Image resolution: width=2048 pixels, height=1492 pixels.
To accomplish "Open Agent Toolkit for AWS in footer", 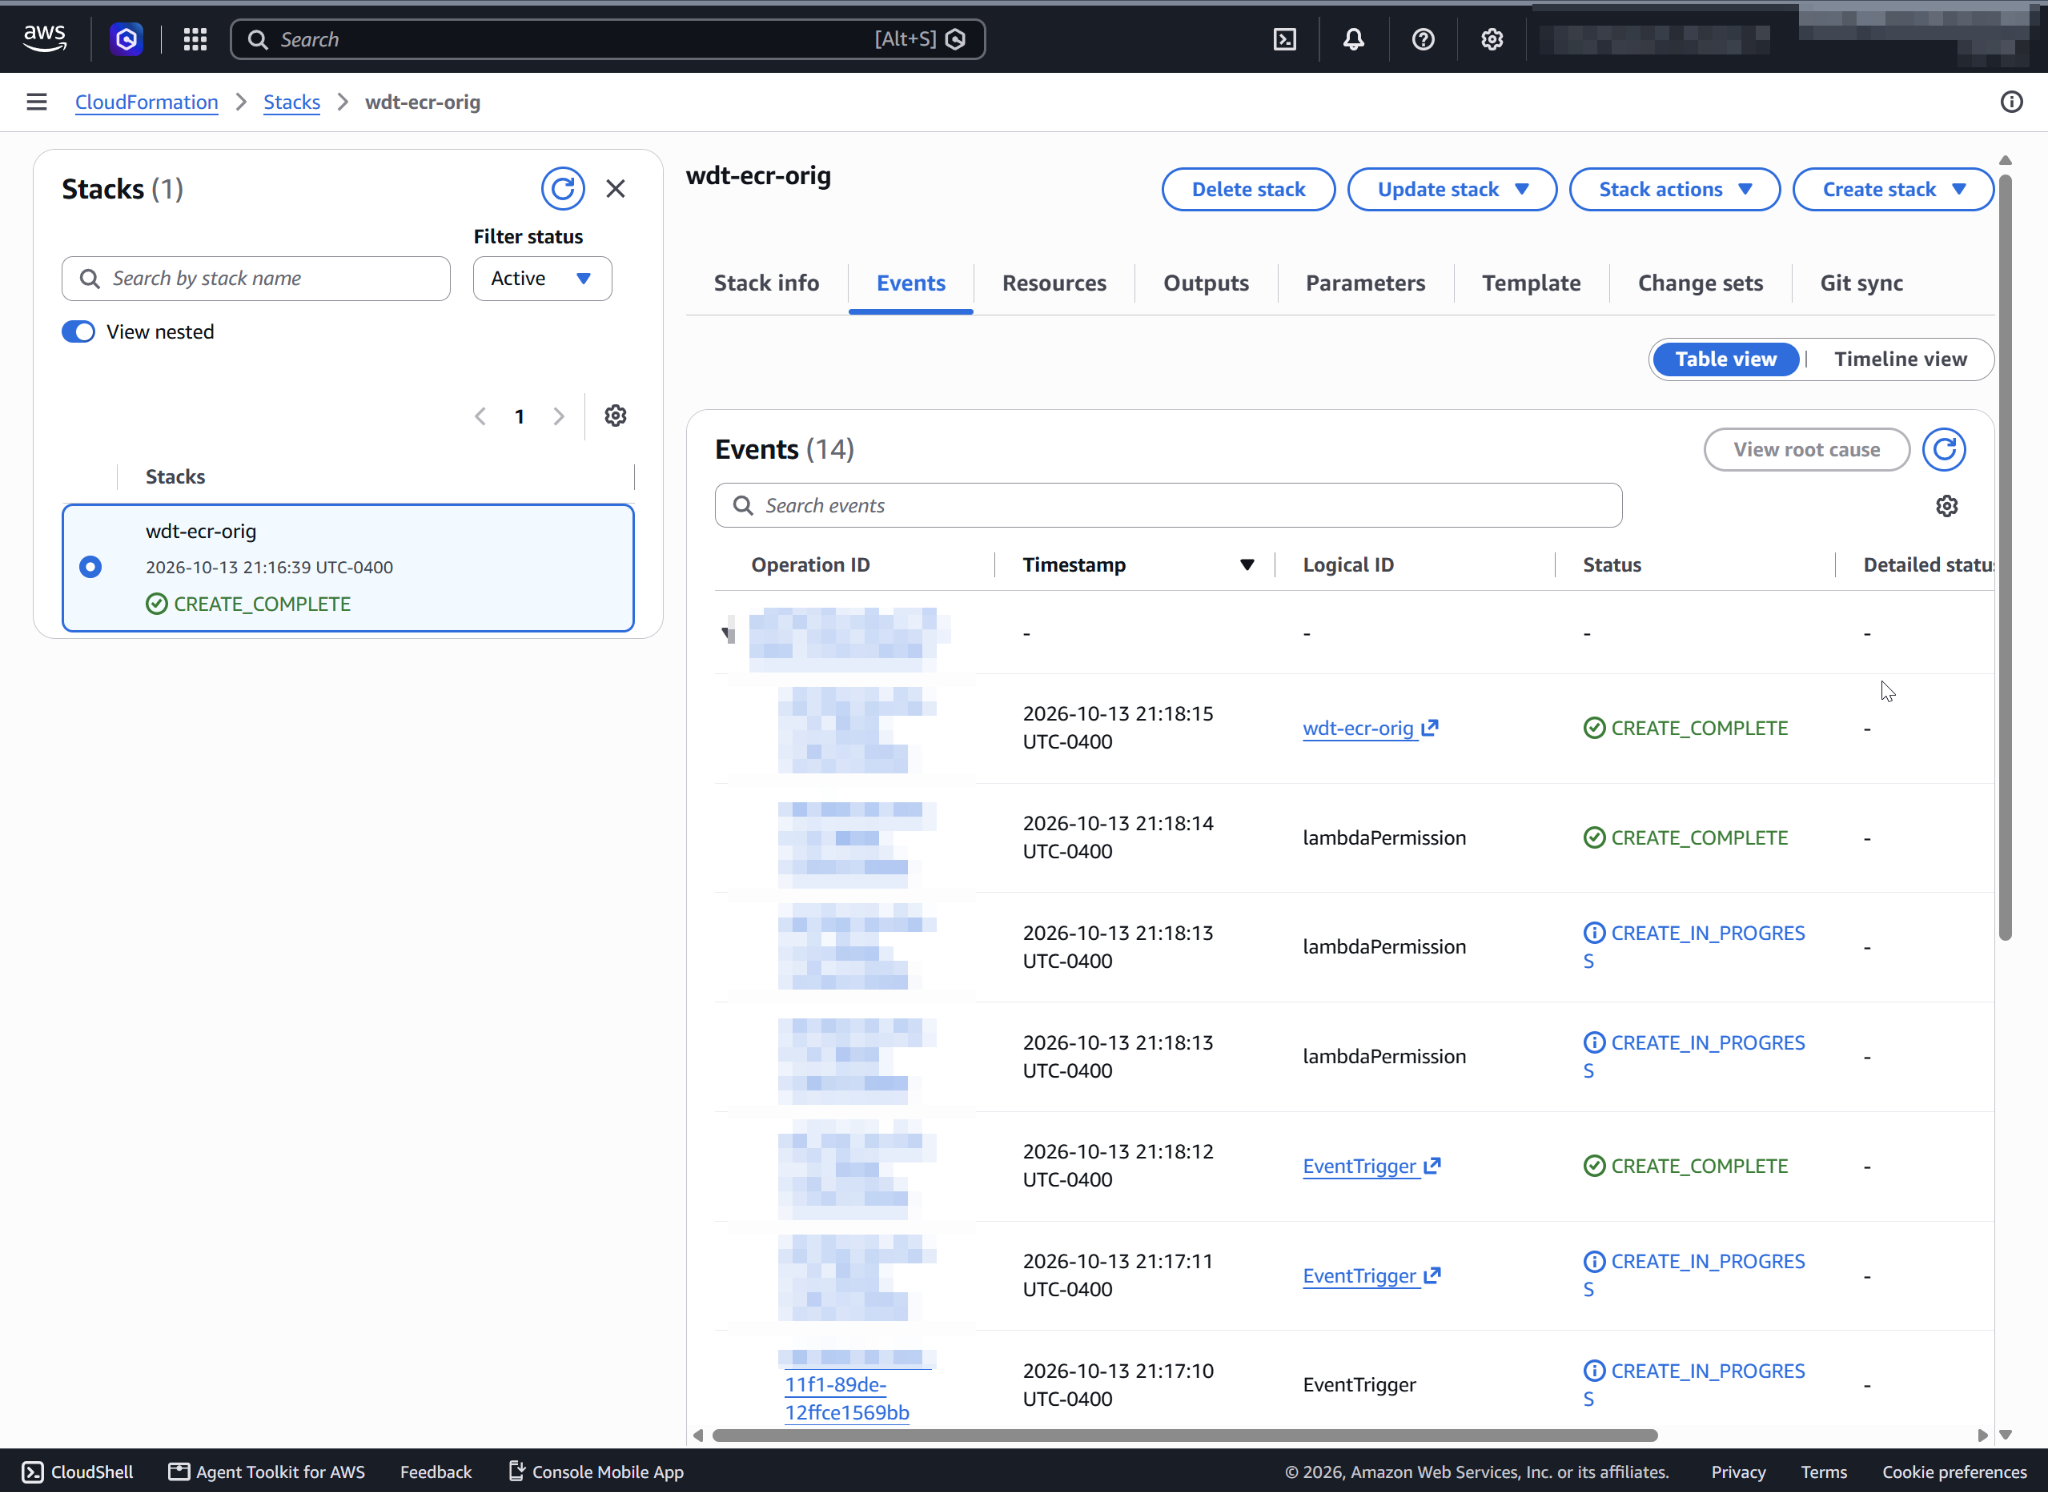I will [266, 1472].
